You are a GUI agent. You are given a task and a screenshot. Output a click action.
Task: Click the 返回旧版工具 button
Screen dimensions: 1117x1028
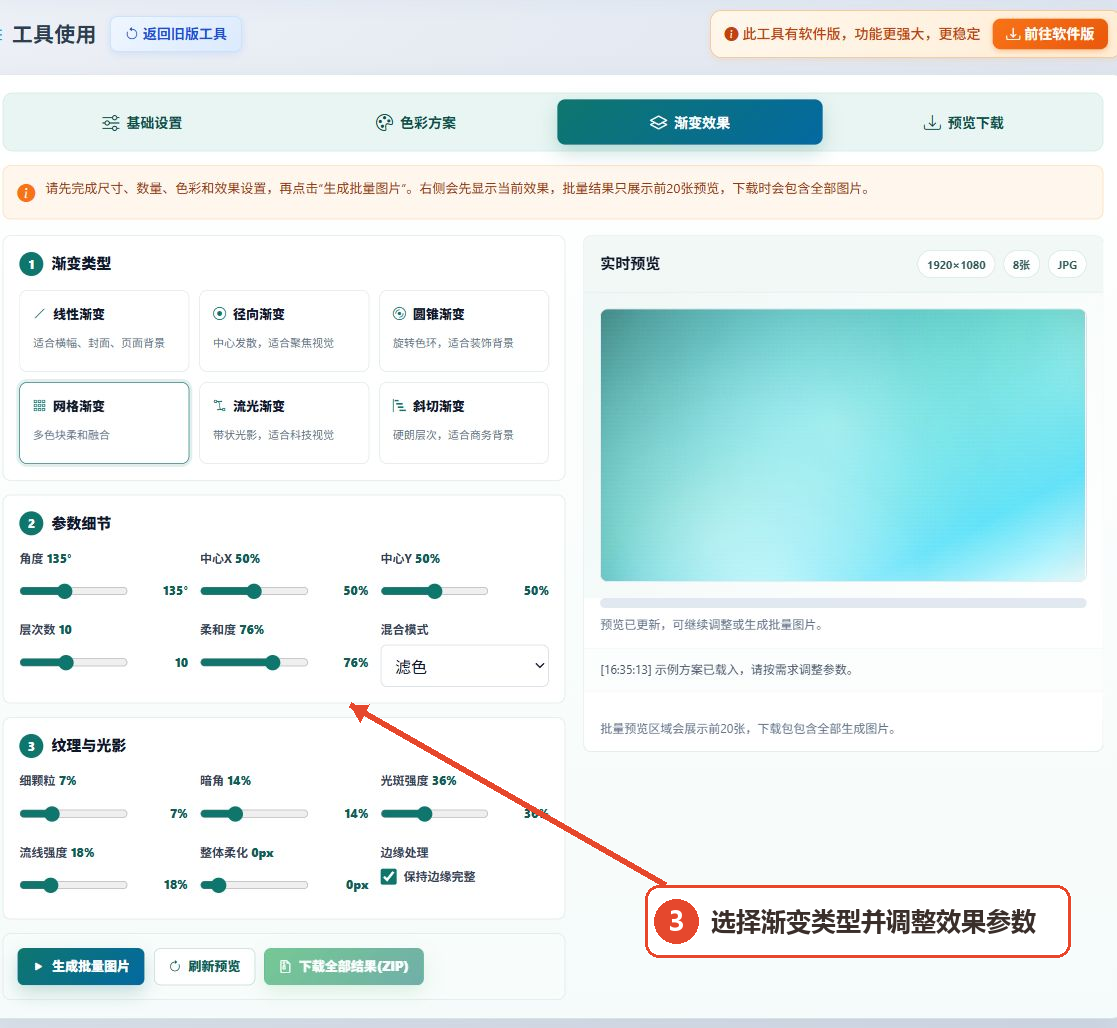[x=176, y=34]
